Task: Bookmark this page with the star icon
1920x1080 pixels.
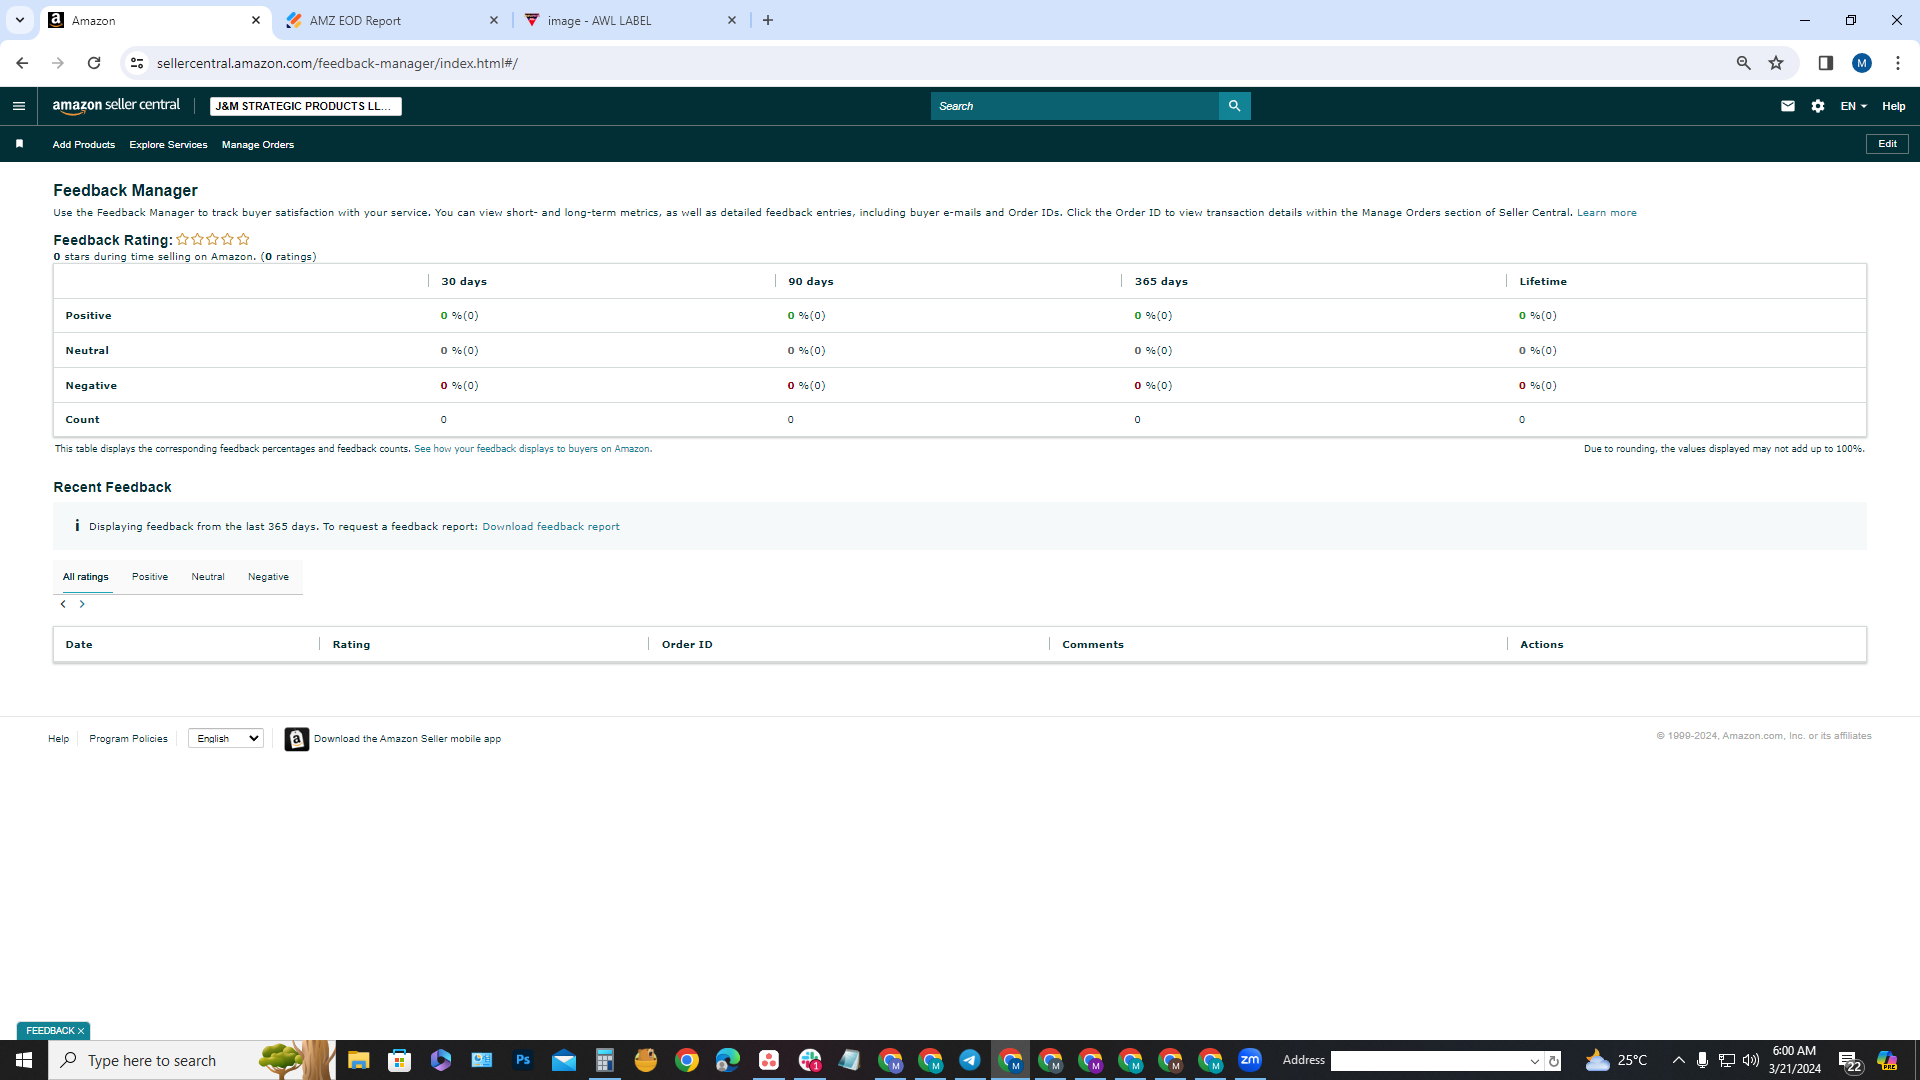Action: tap(1776, 63)
